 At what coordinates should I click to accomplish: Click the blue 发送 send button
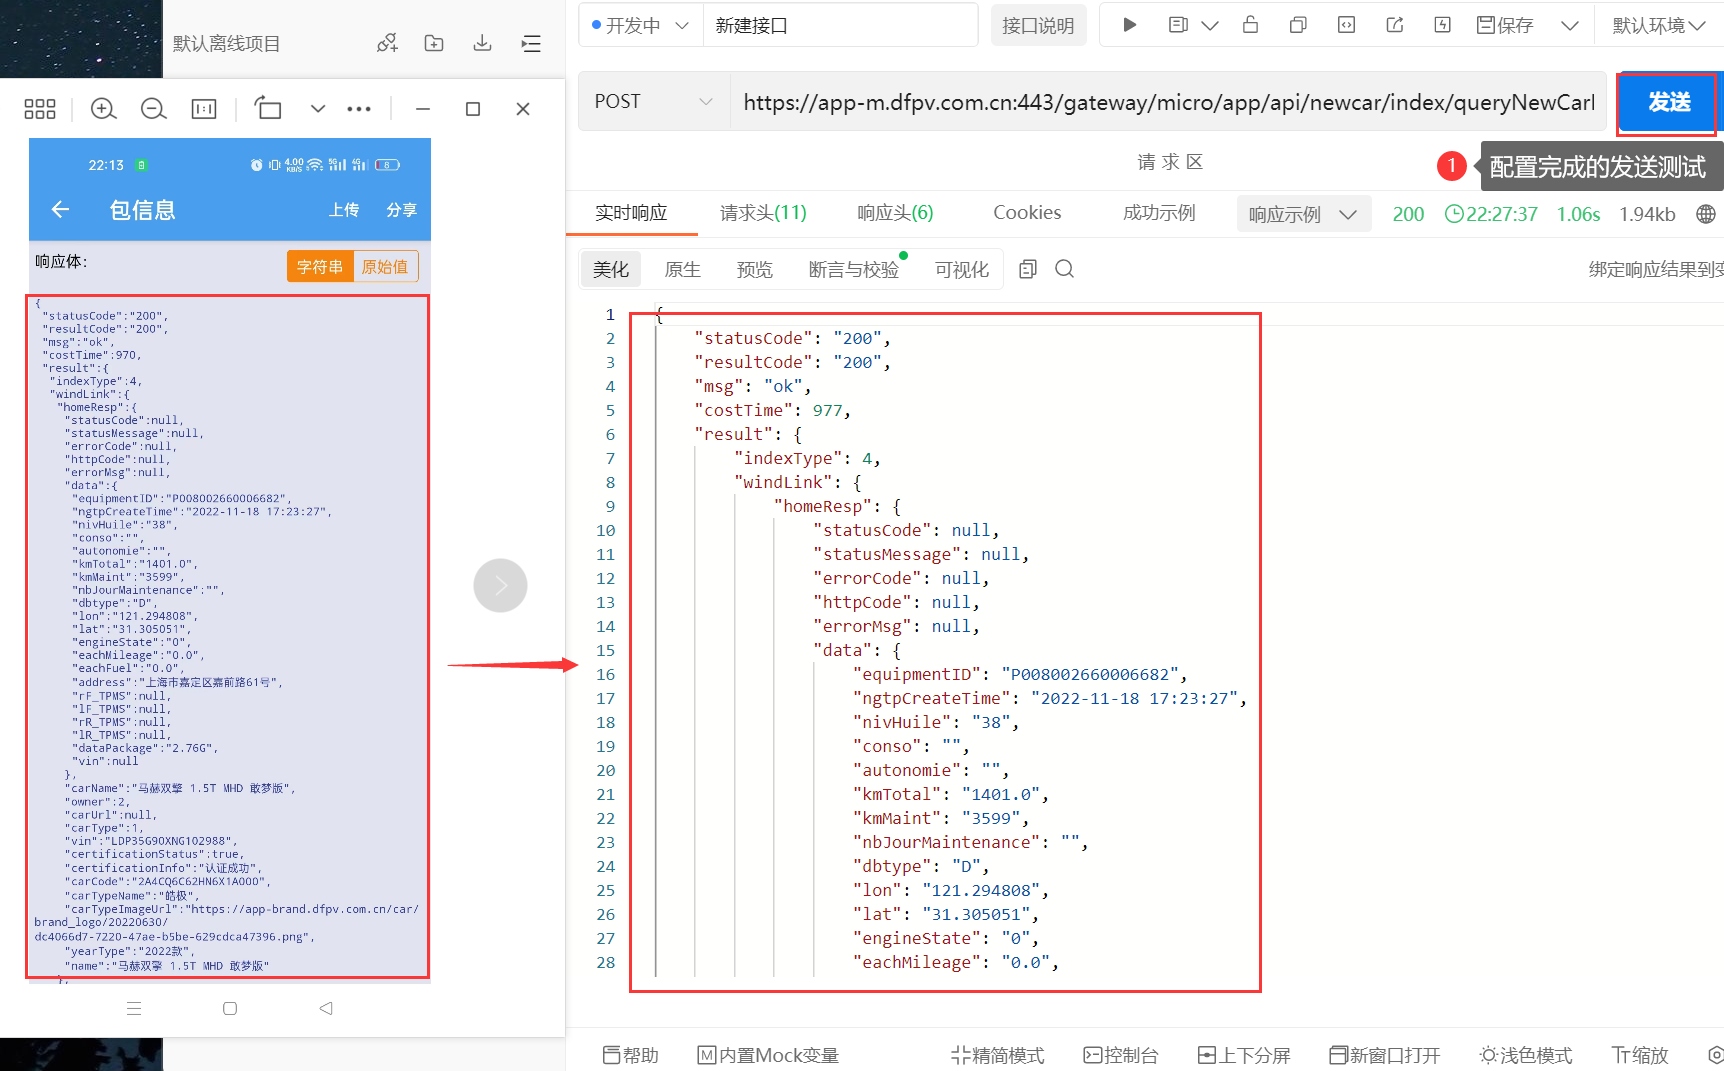[x=1668, y=102]
